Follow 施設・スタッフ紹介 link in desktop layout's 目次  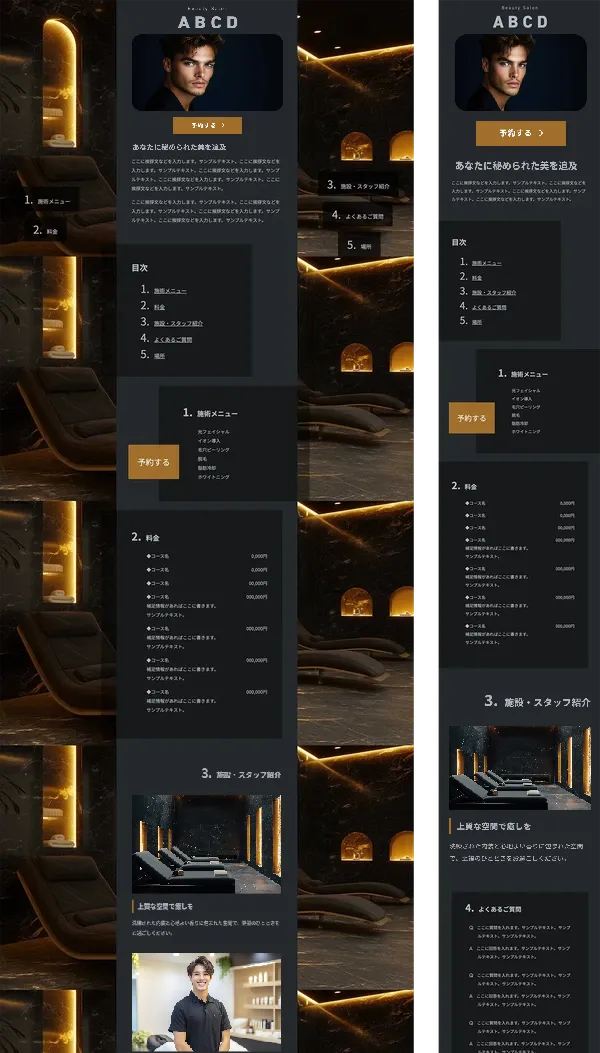(x=178, y=323)
